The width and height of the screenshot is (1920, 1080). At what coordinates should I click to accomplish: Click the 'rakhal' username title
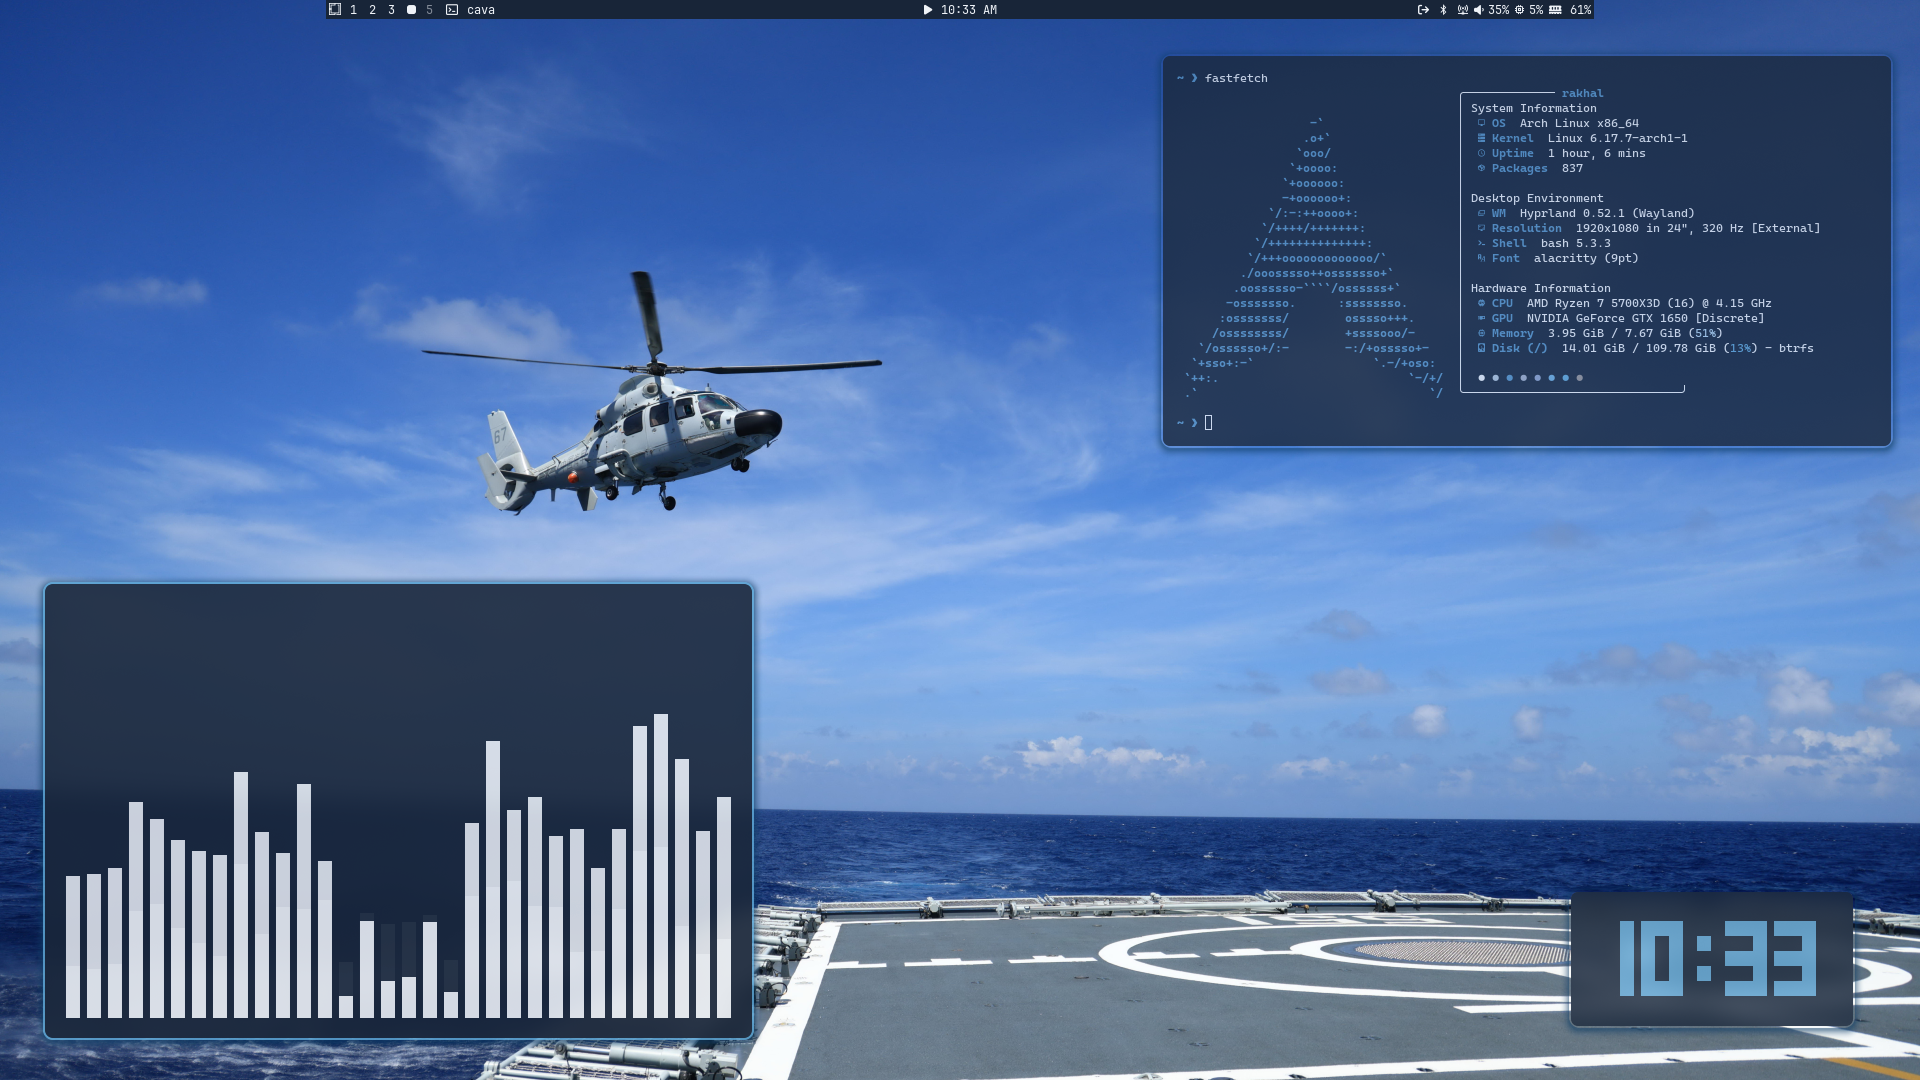(x=1582, y=93)
